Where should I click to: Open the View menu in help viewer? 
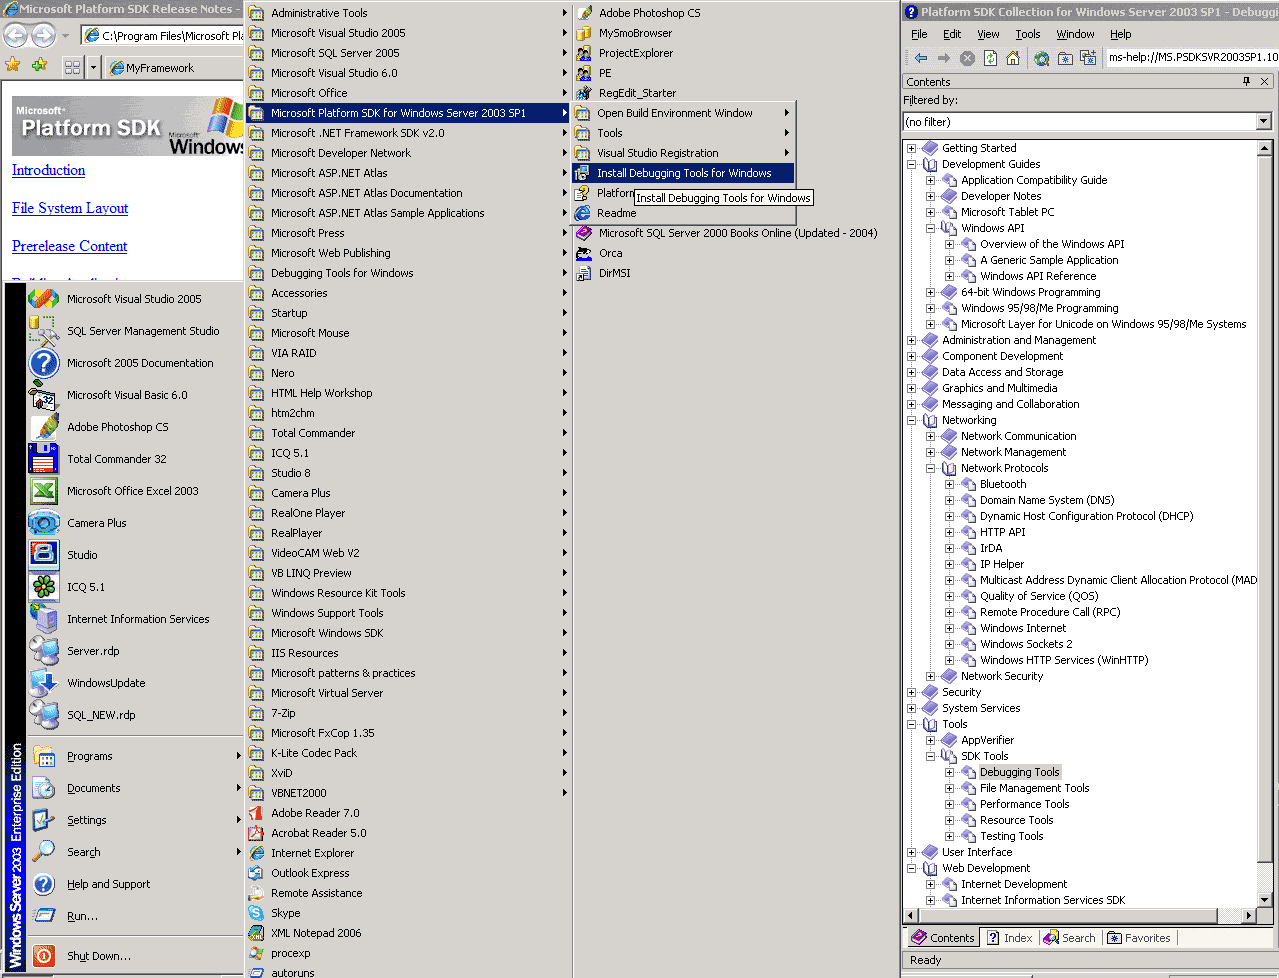pyautogui.click(x=988, y=34)
